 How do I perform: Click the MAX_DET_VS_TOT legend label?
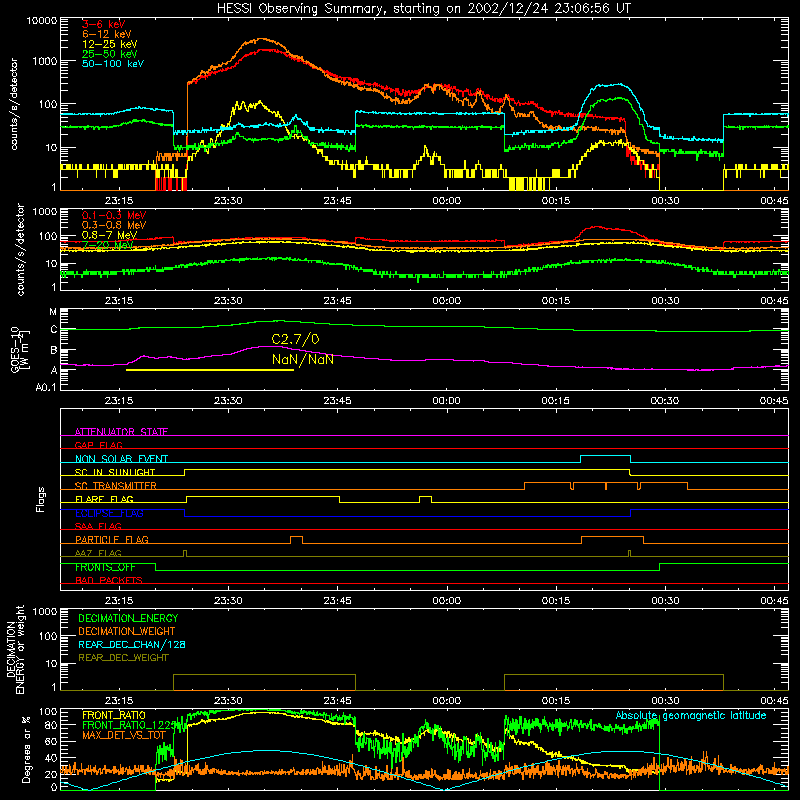tap(124, 735)
